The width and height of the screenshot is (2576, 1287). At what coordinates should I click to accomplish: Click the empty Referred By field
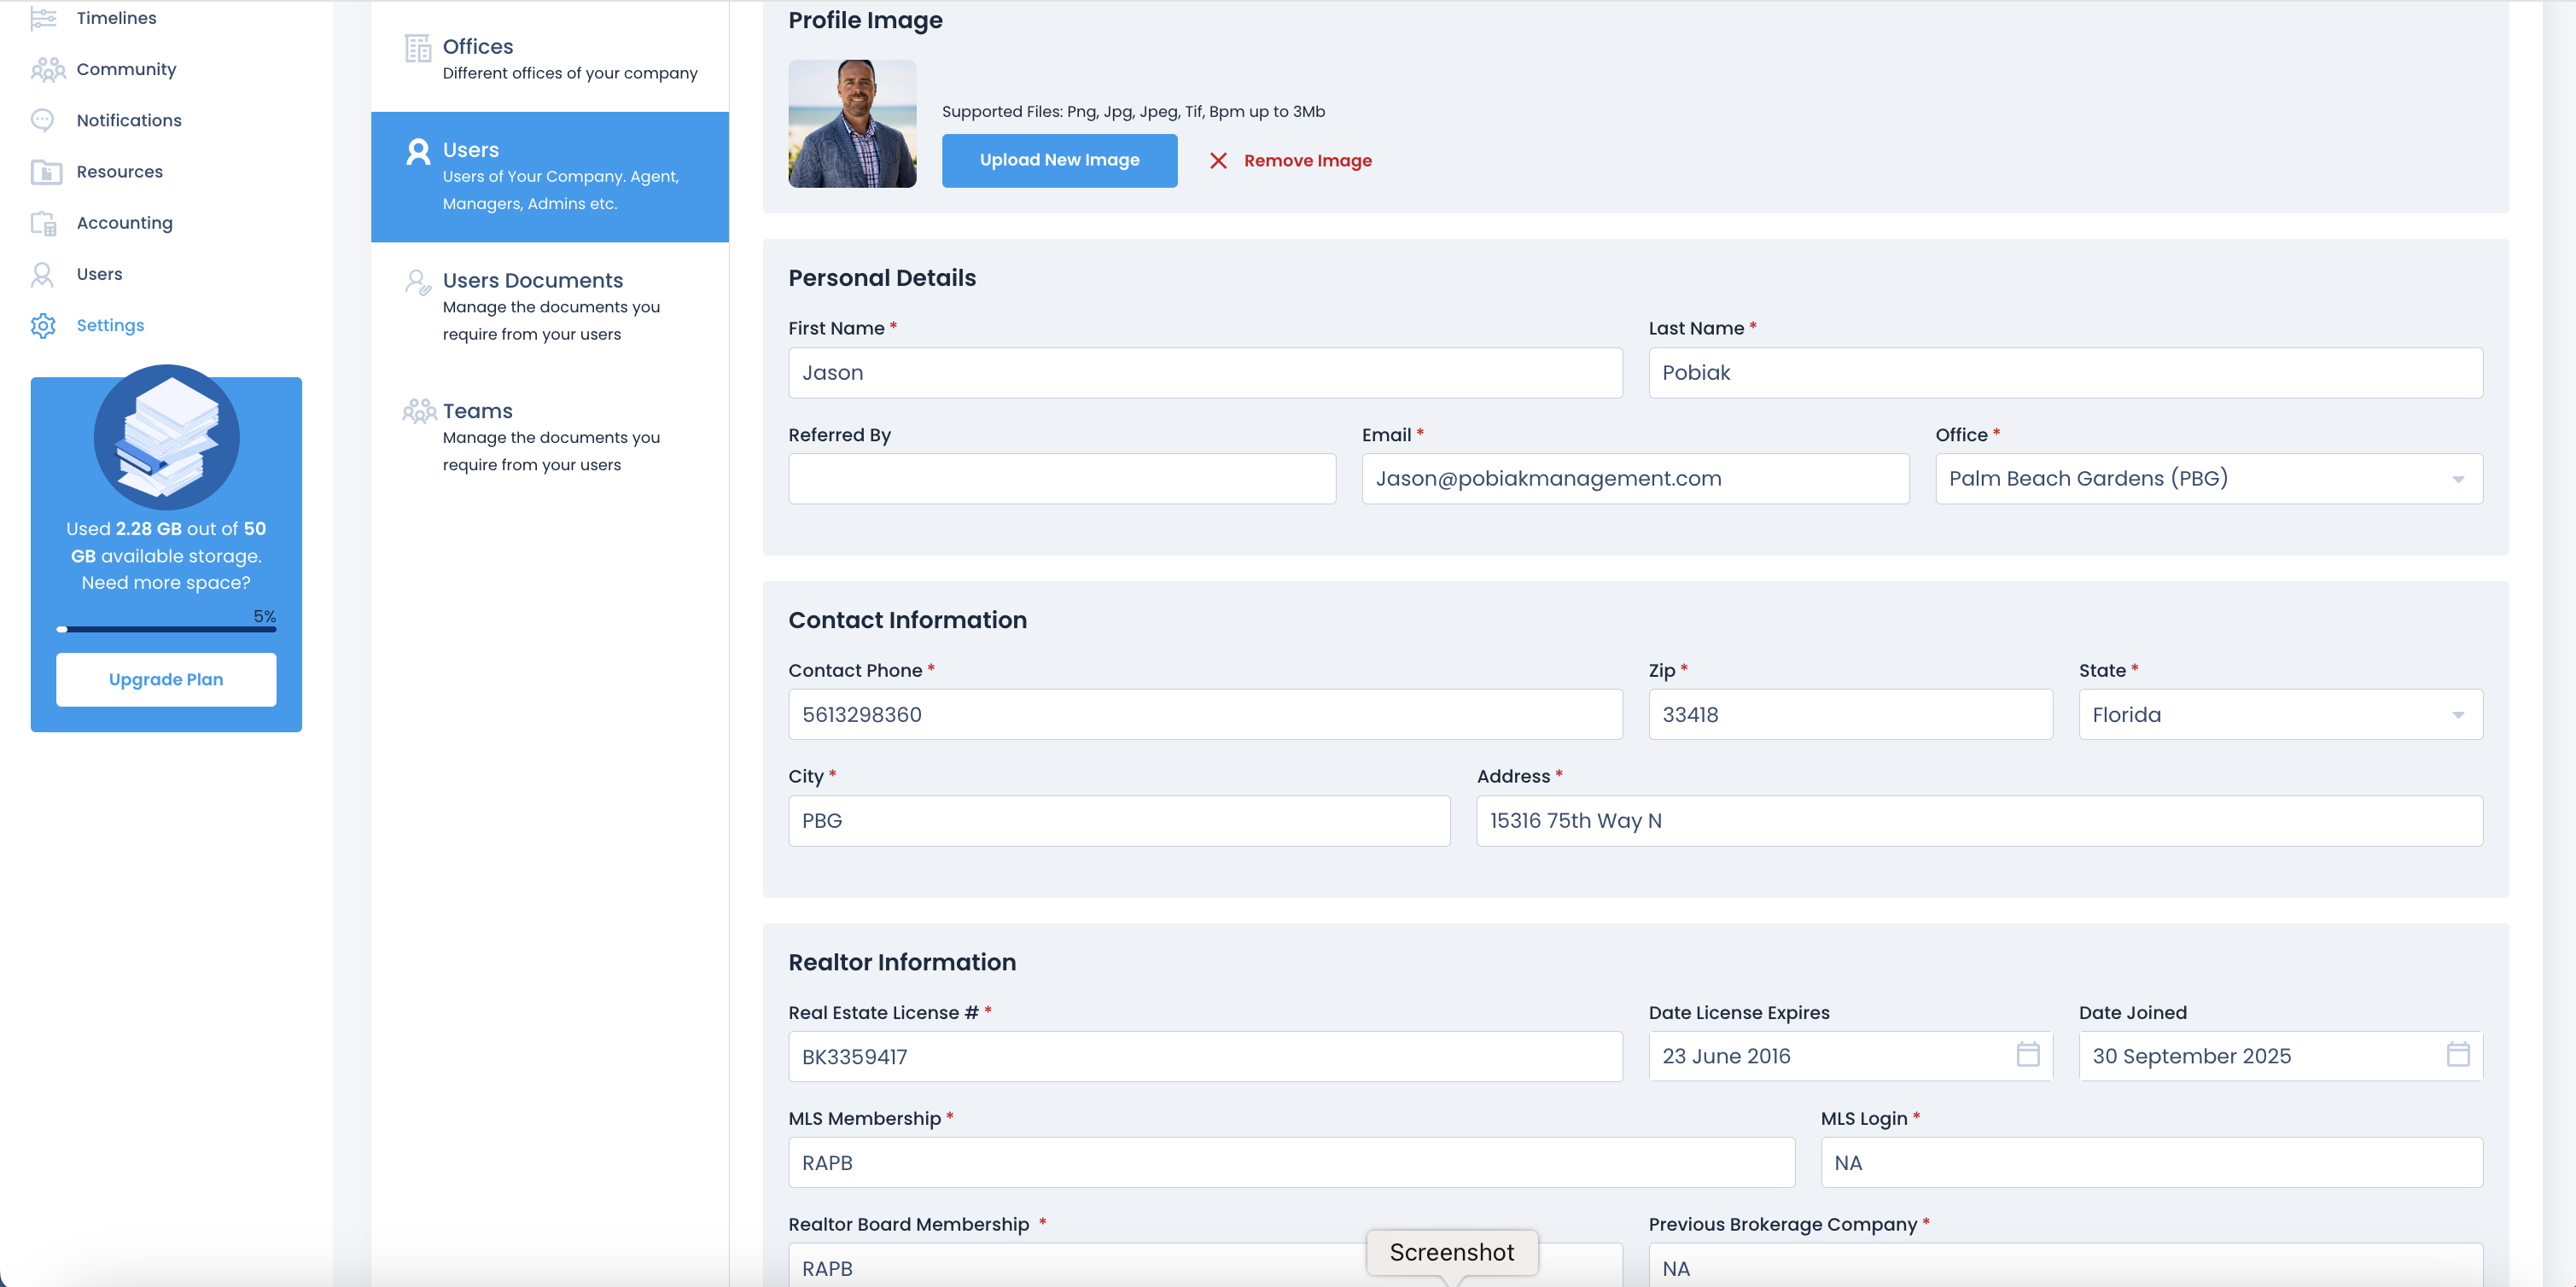[1062, 479]
